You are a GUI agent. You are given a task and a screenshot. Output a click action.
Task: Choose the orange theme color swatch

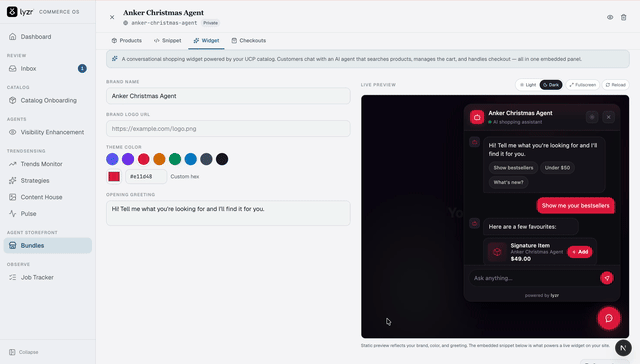(x=159, y=159)
